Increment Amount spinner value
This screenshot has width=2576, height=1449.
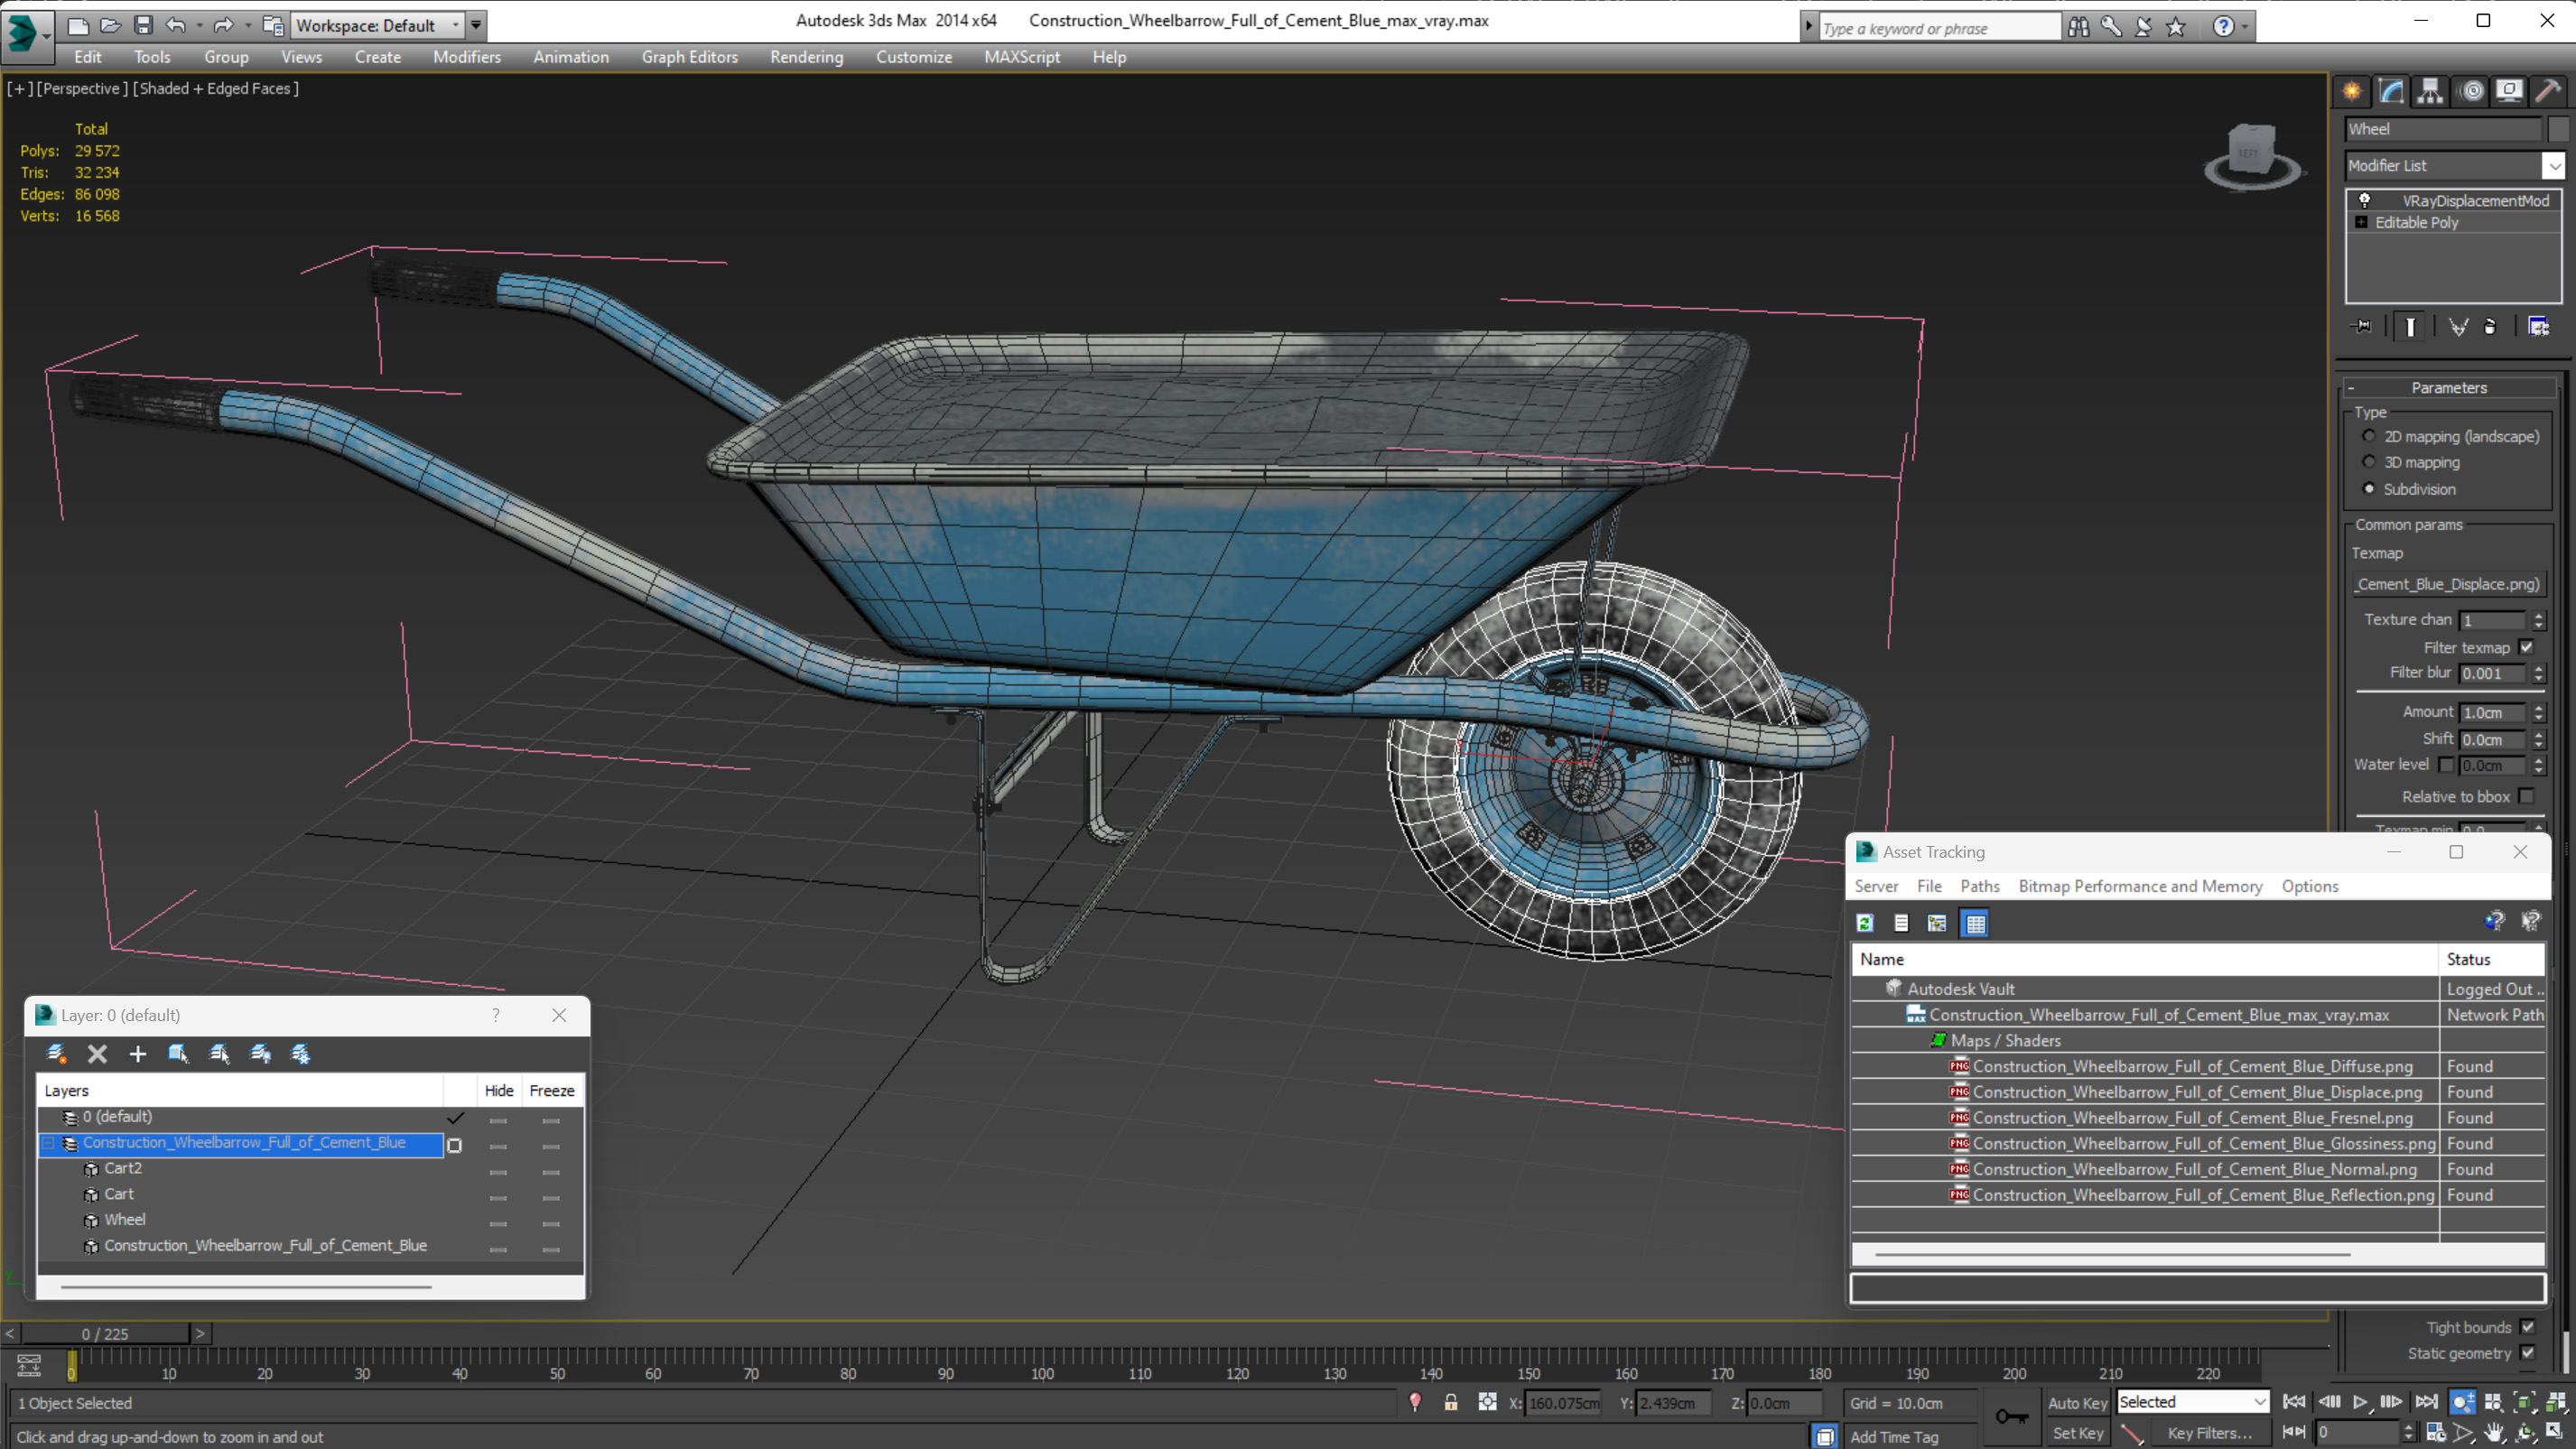pyautogui.click(x=2539, y=707)
